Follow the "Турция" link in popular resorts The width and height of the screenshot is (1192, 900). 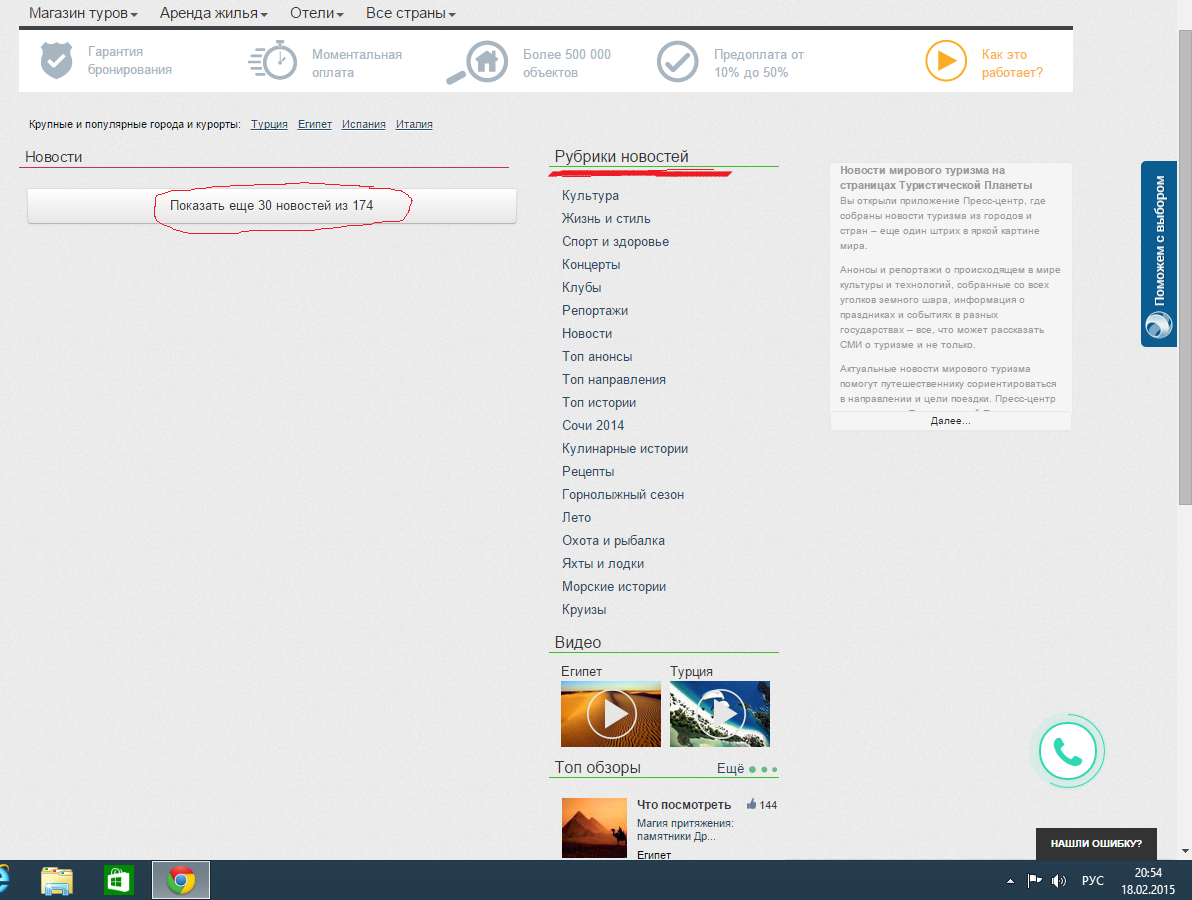click(269, 124)
